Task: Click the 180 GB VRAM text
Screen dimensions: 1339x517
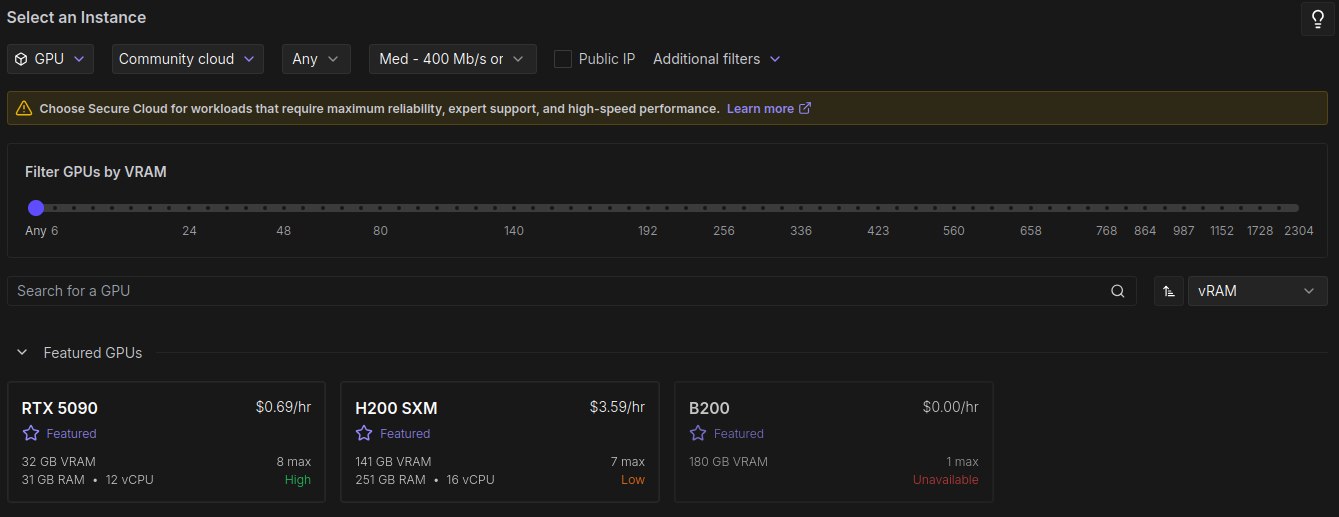Action: coord(728,462)
